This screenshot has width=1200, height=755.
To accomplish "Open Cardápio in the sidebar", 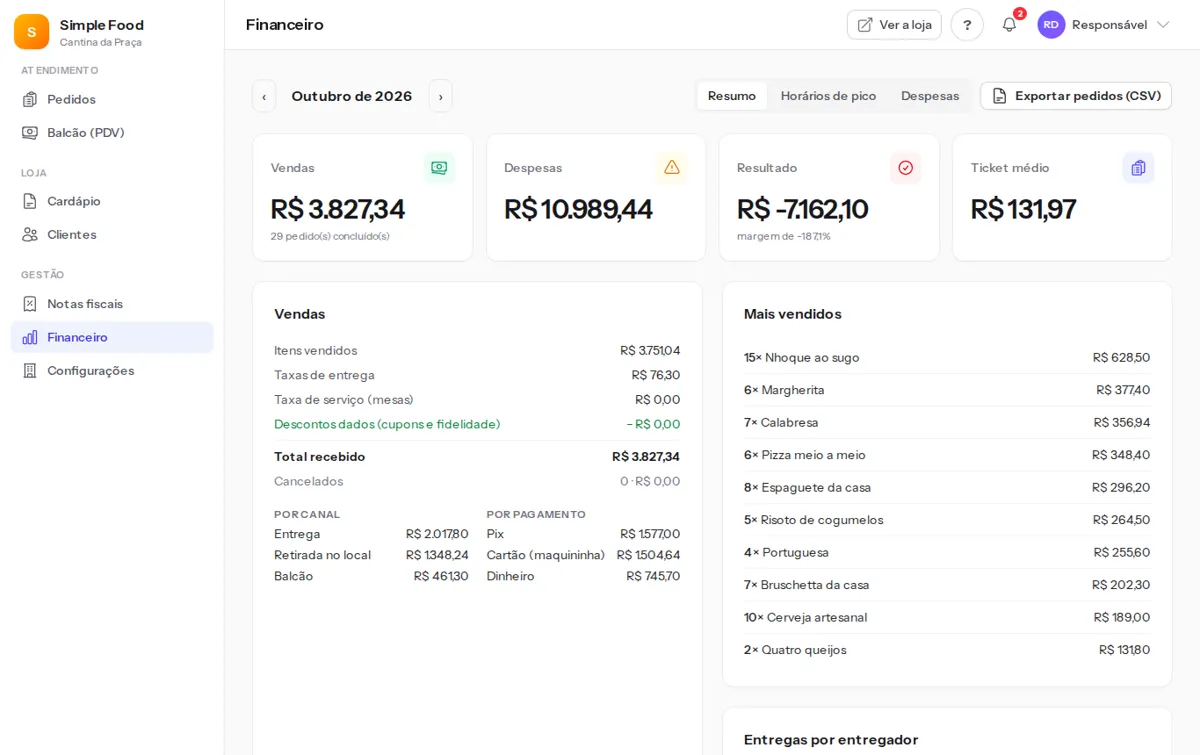I will pos(112,201).
